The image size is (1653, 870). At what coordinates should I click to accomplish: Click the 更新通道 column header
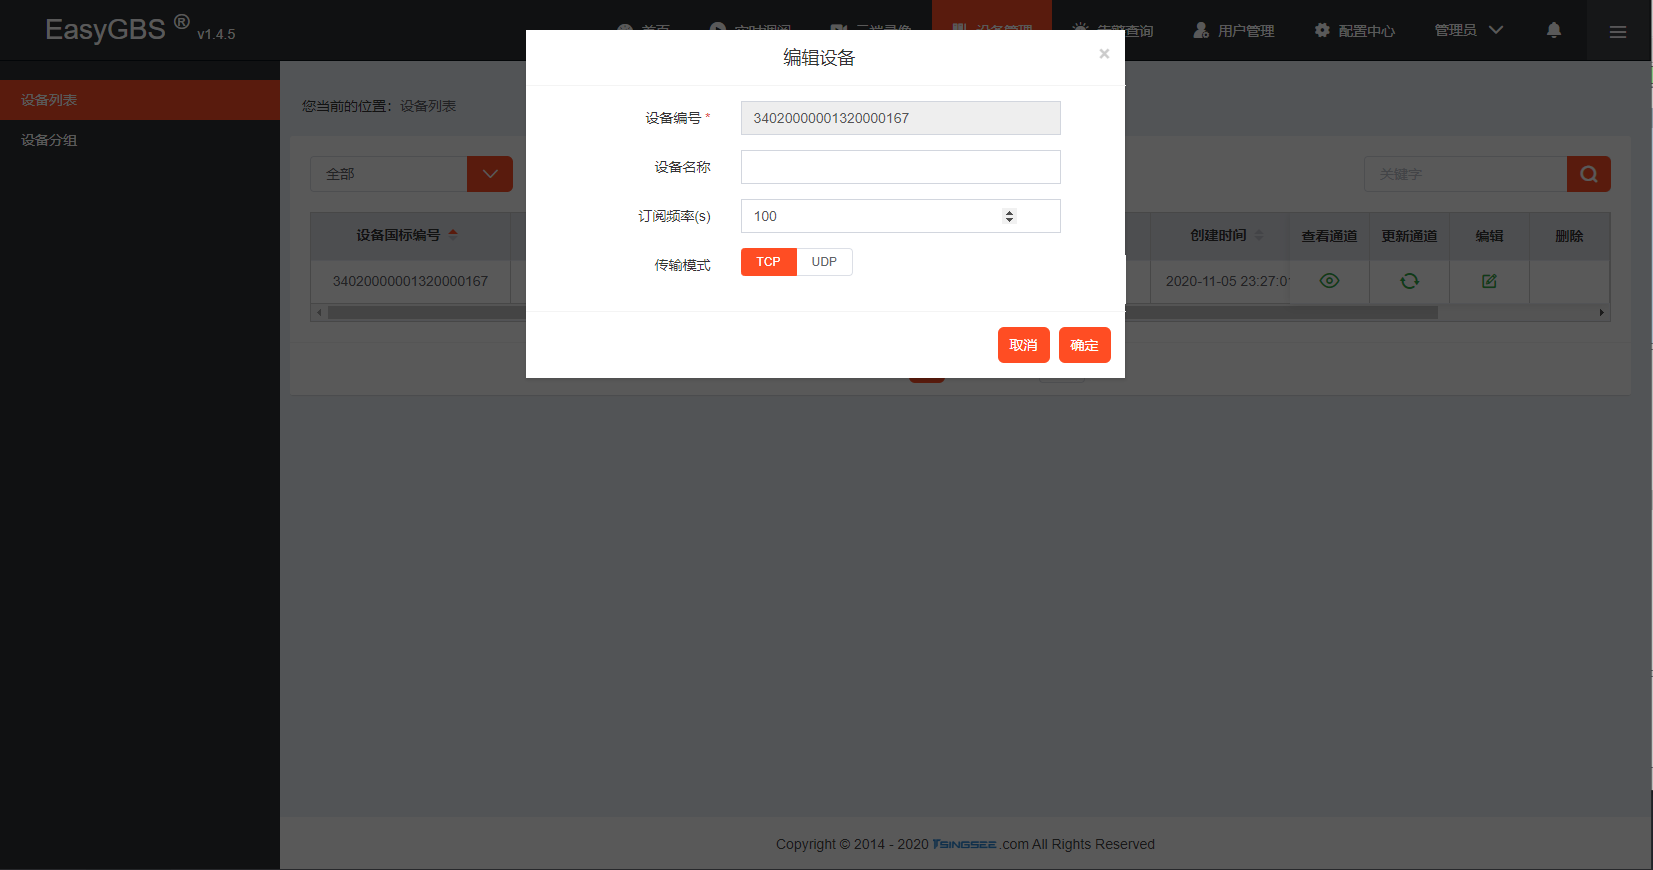click(x=1409, y=236)
